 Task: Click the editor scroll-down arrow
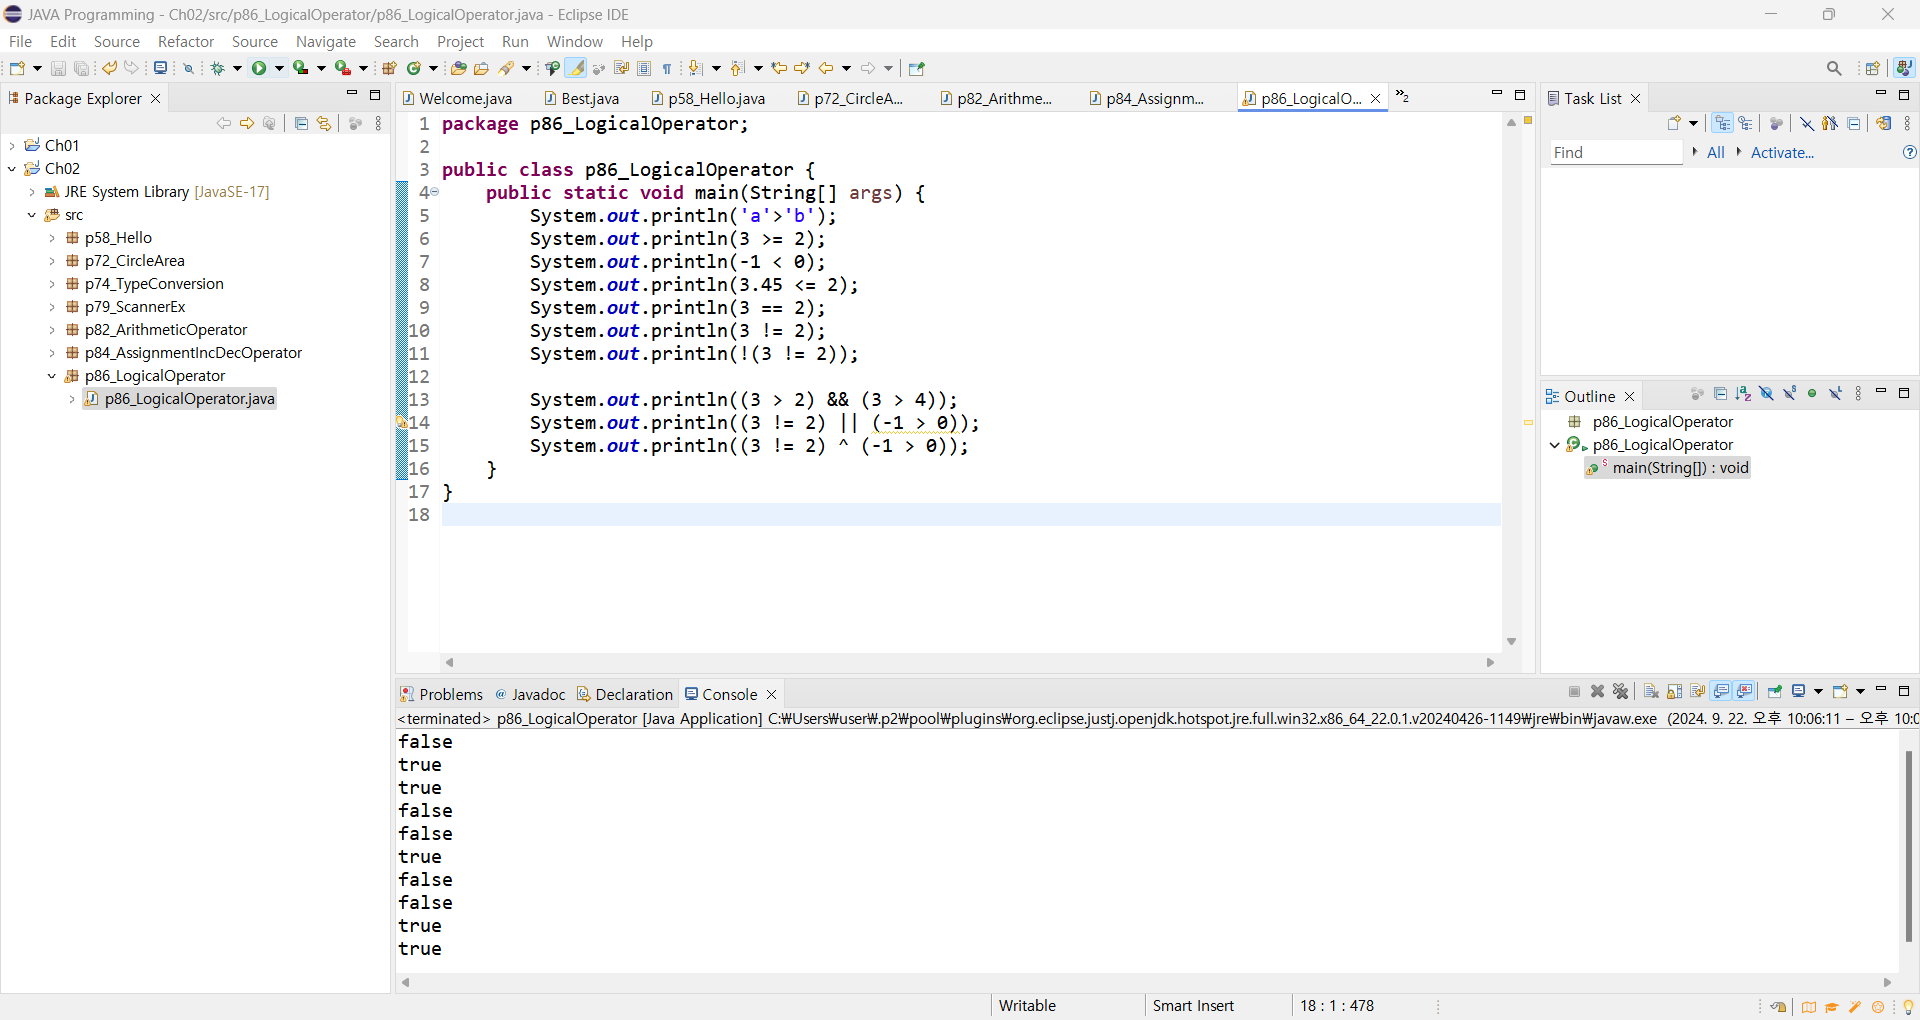point(1511,642)
